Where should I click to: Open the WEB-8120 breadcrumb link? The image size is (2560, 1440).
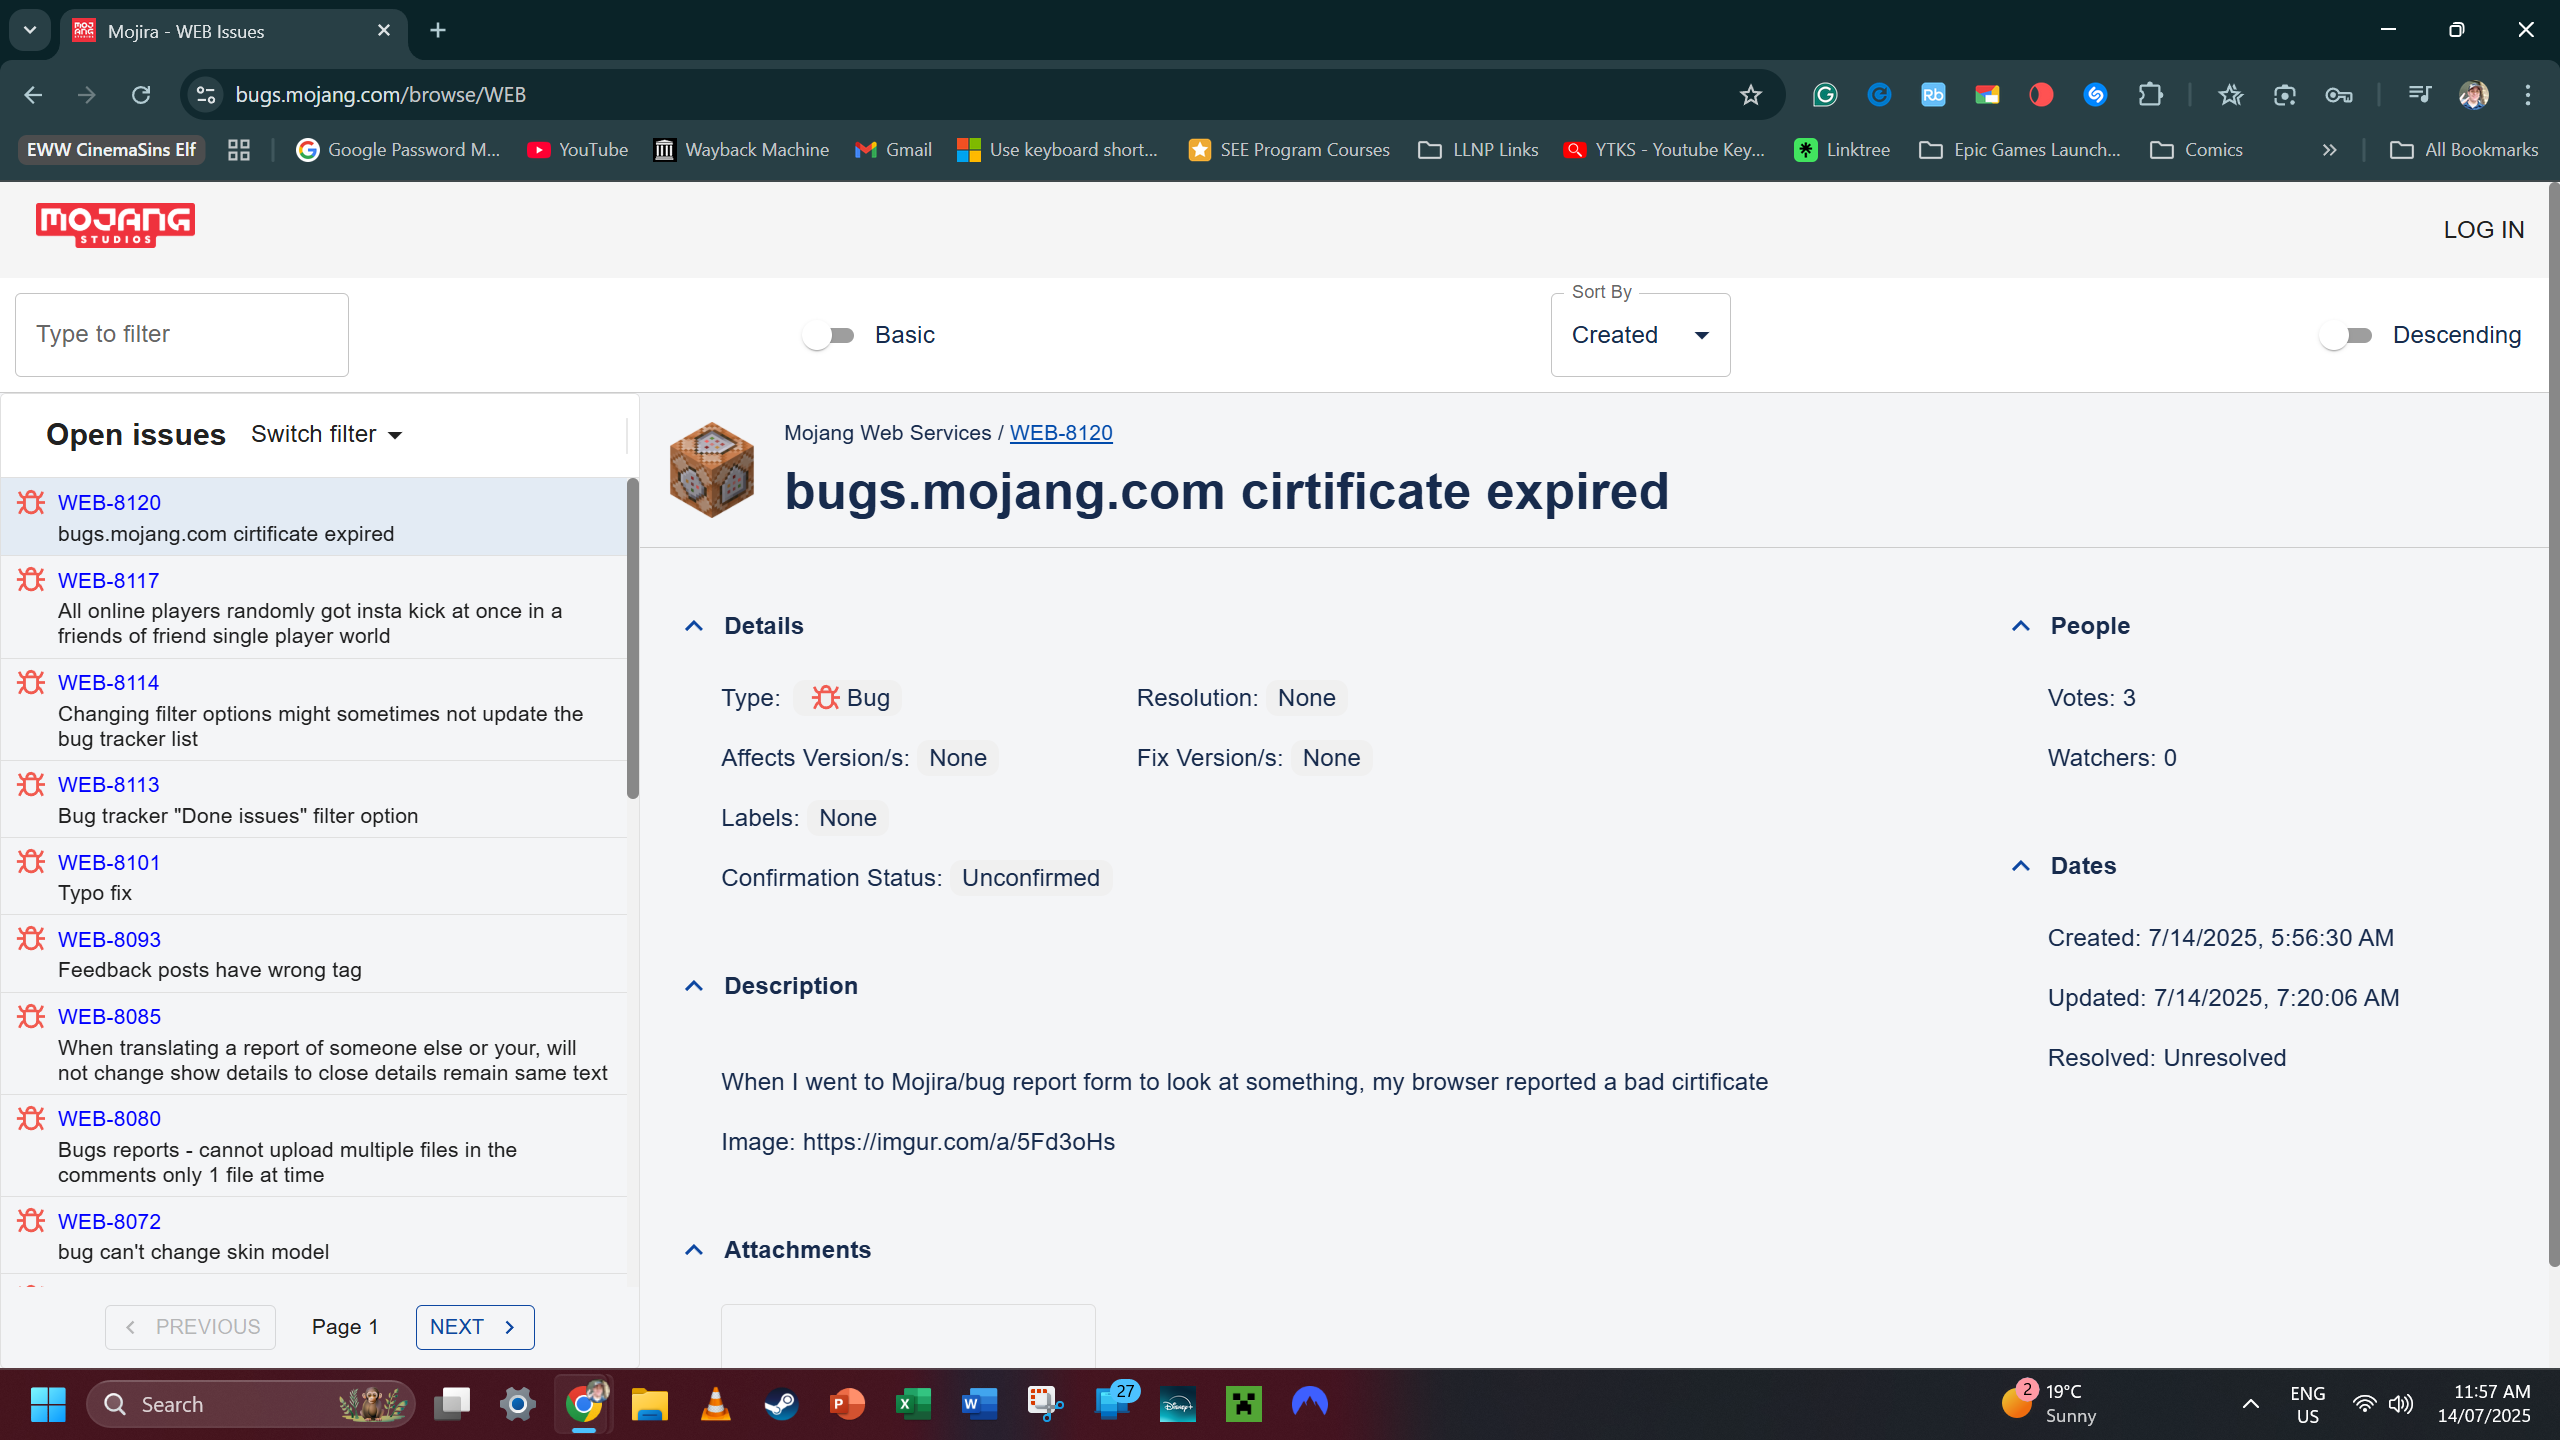tap(1060, 433)
